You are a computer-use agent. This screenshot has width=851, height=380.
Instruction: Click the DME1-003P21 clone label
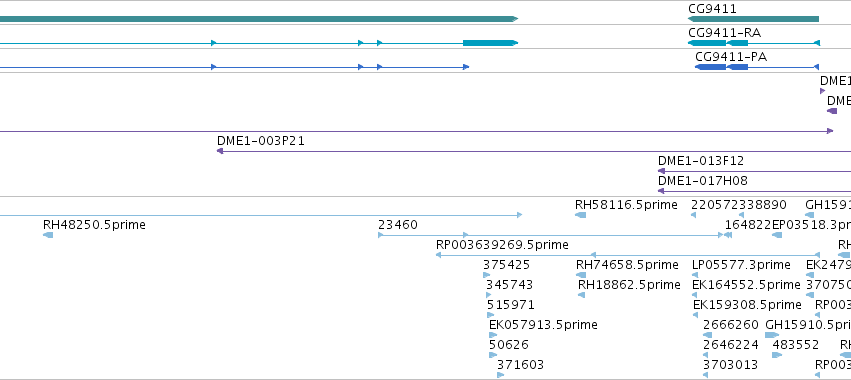point(261,141)
